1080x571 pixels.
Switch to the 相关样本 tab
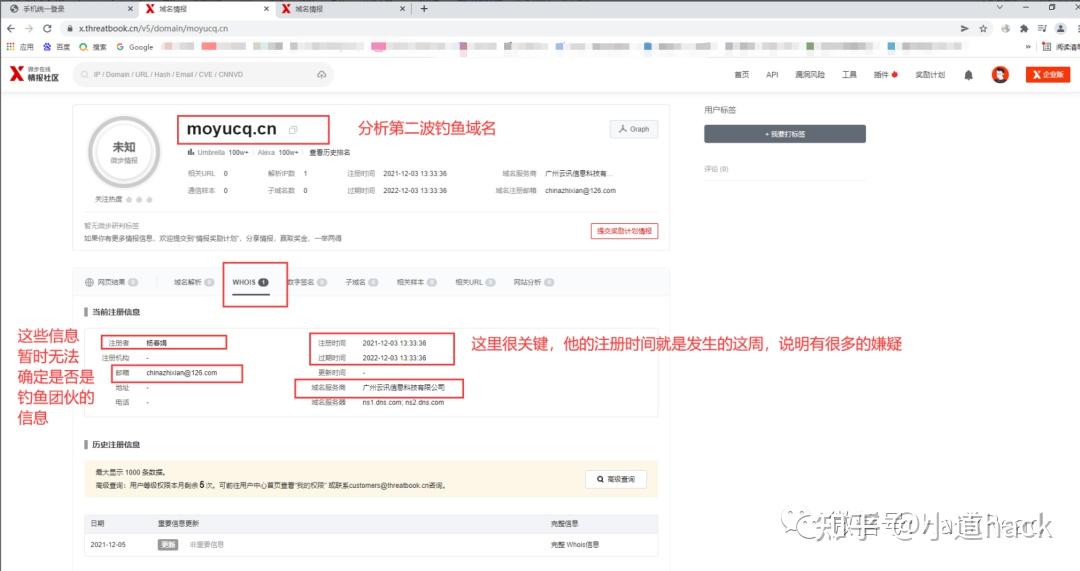417,282
